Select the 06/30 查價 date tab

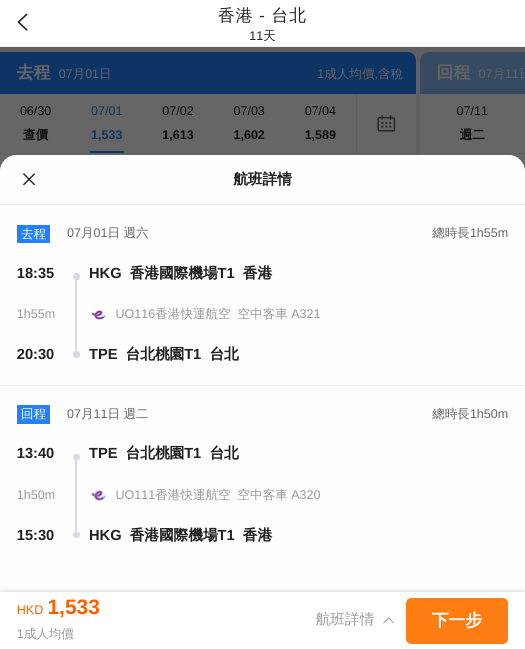(36, 123)
